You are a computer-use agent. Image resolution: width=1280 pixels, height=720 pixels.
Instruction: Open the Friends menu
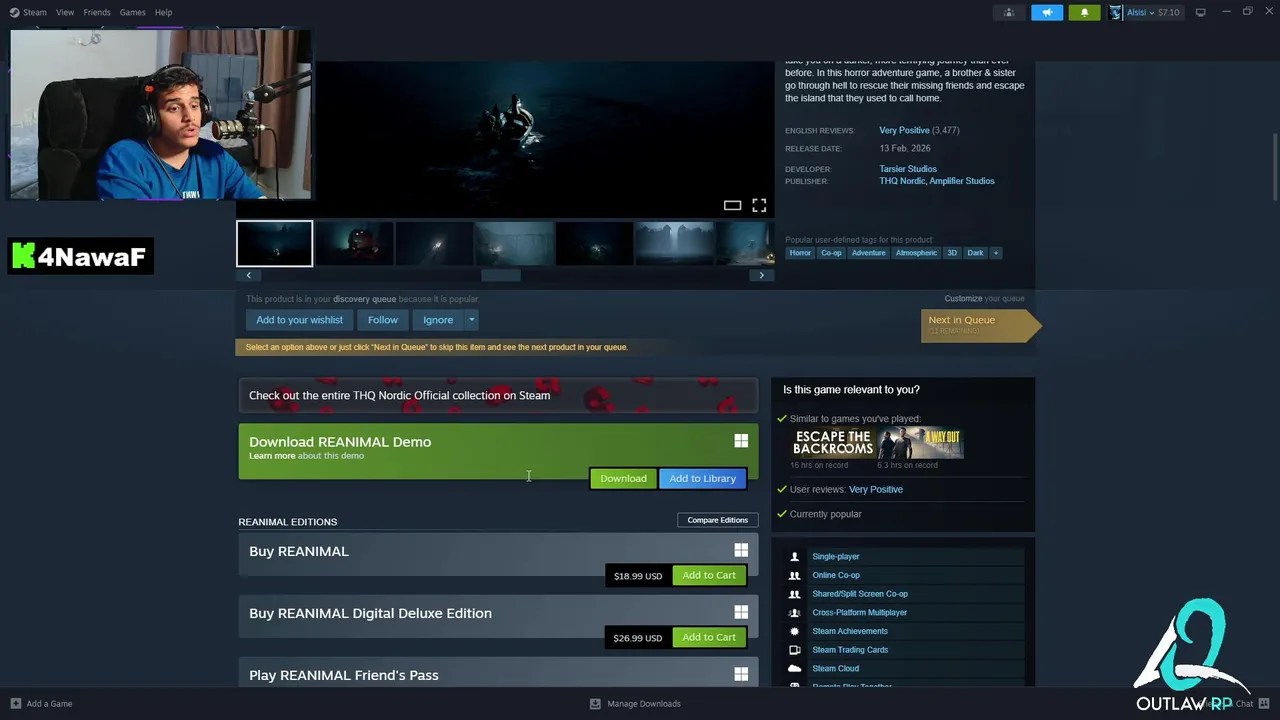(97, 12)
